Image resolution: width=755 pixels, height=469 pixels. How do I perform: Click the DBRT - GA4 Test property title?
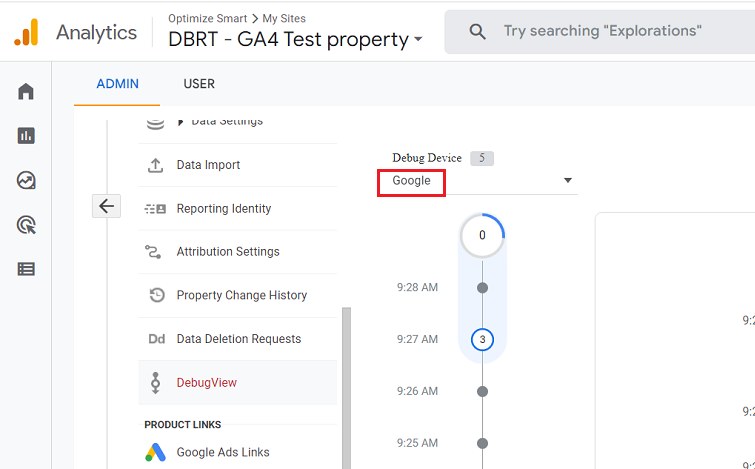[288, 39]
